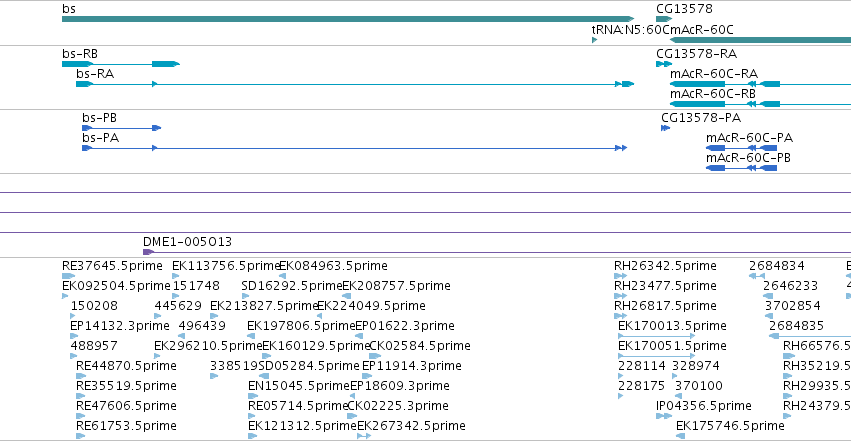
Task: Select mAcR-60C-PB protein label
Action: [x=748, y=158]
